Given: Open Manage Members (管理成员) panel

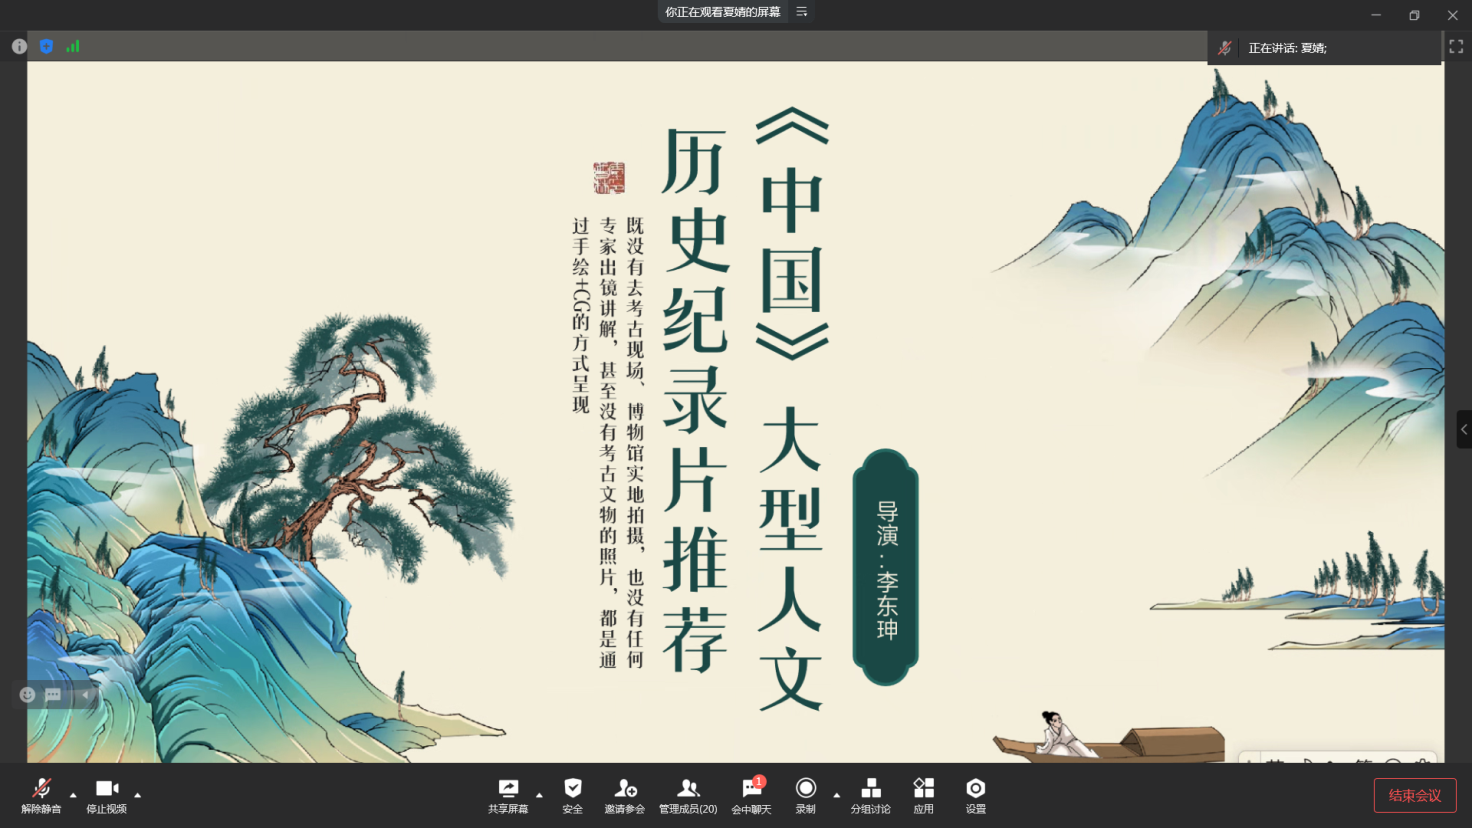Looking at the screenshot, I should pos(688,795).
